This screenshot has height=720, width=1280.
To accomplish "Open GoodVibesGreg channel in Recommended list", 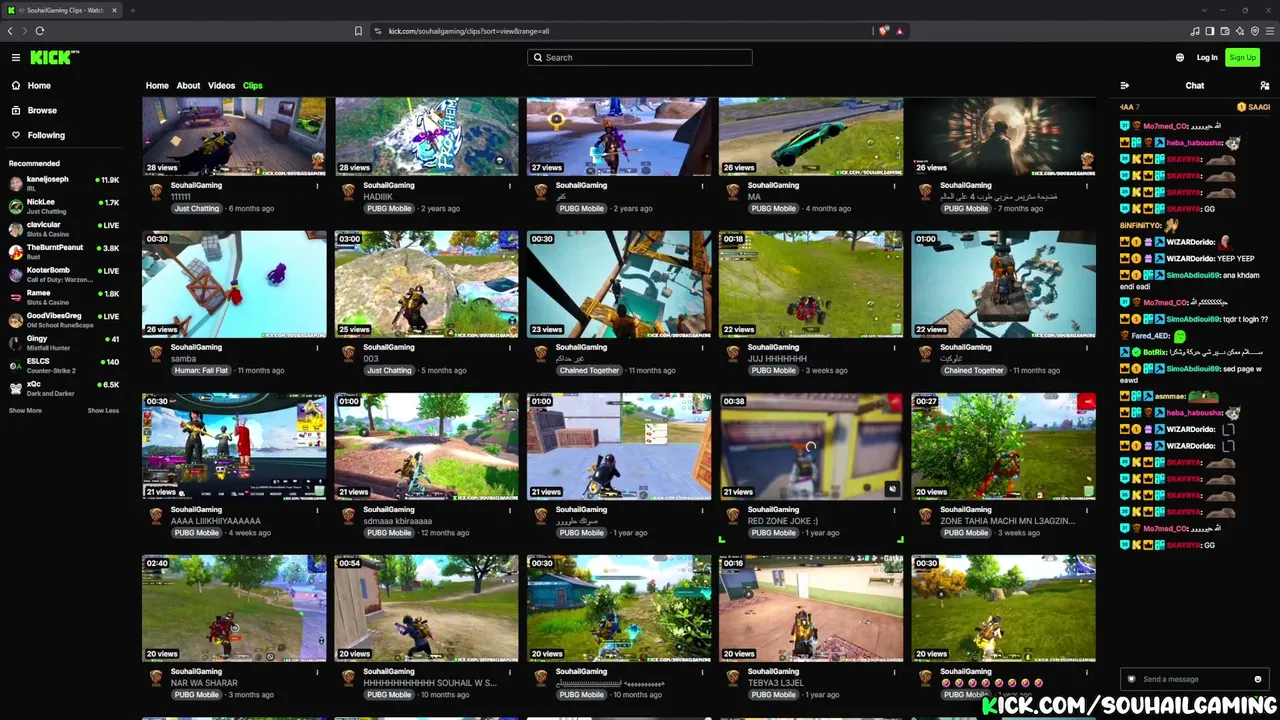I will tap(64, 320).
